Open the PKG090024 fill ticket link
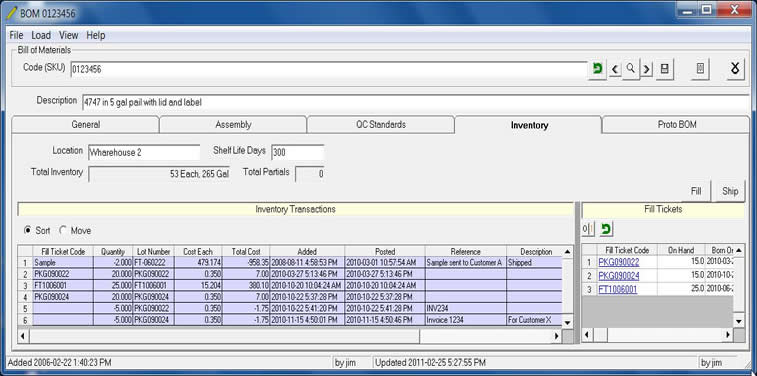Viewport: 757px width, 376px height. (x=618, y=276)
